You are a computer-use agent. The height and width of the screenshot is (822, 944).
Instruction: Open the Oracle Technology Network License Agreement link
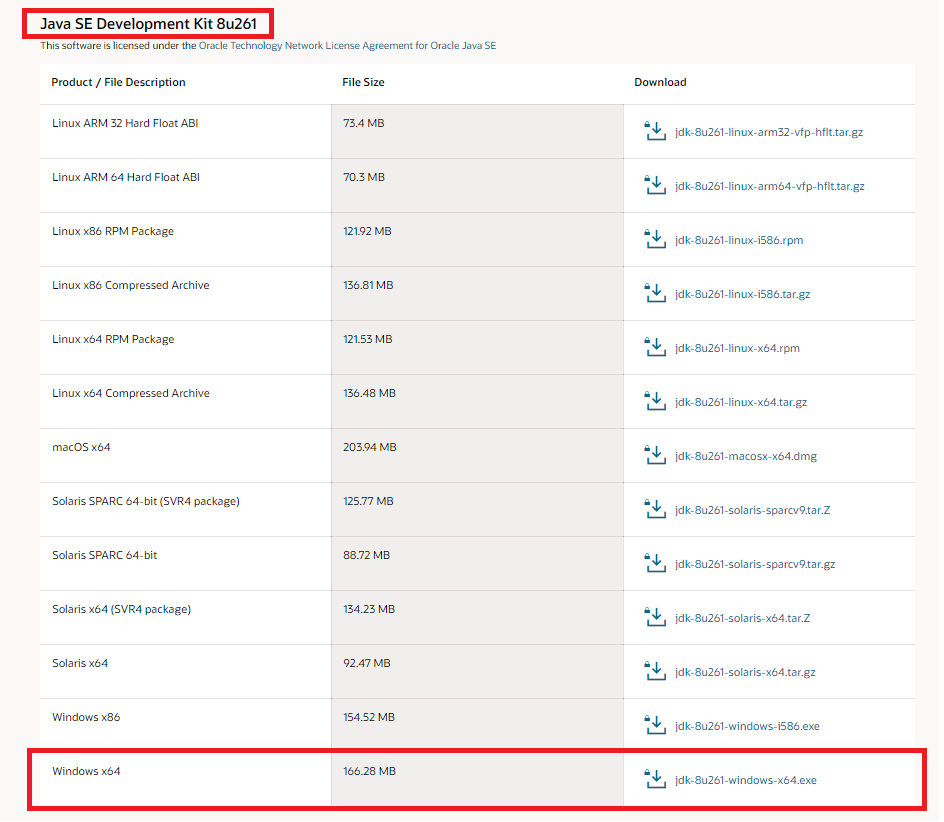click(347, 46)
